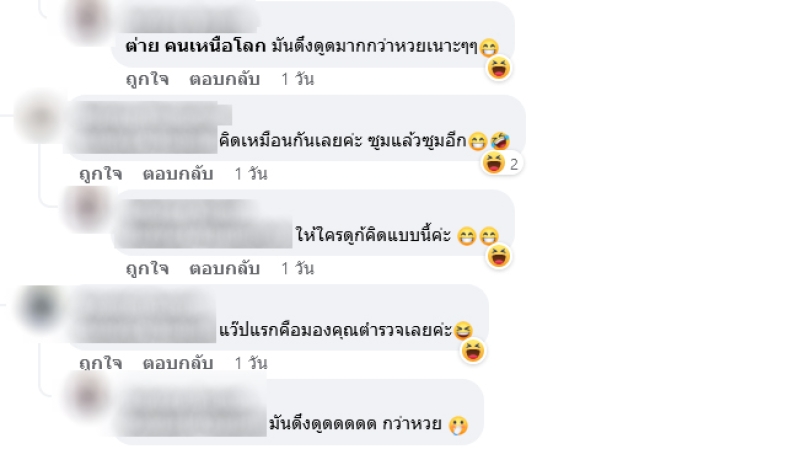Open blurred author name of 'มันดึงดูดดดดด กว่าหวย' comment

191,410
